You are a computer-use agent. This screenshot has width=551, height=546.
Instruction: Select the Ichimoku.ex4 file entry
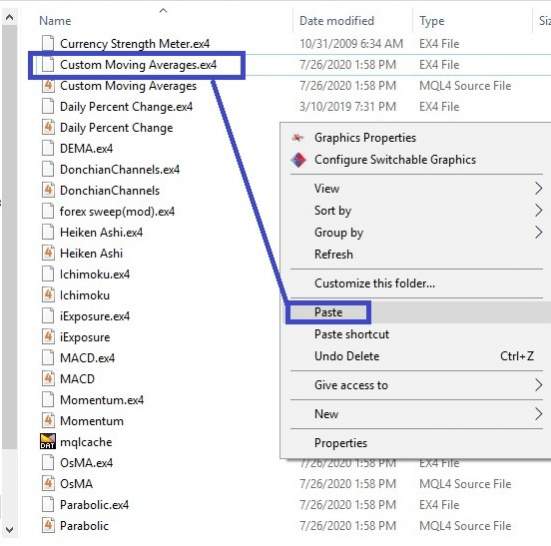point(95,274)
